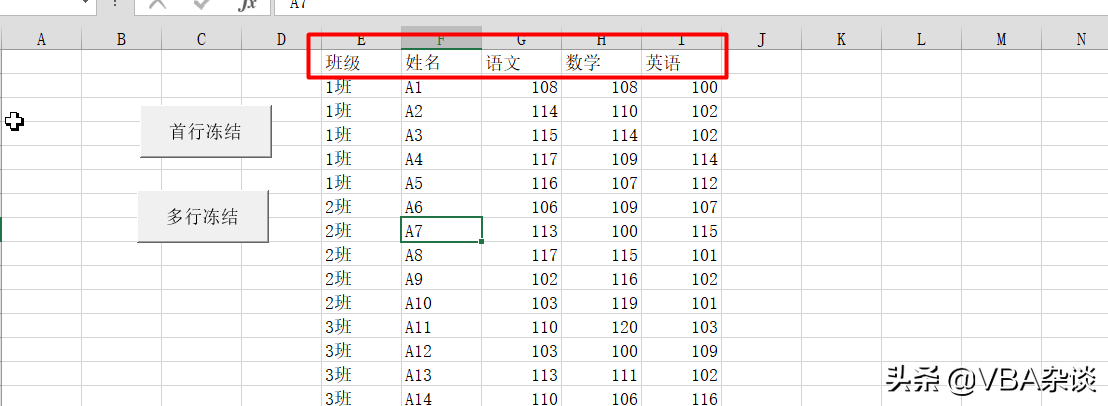Click the 语文 score 114 for A2
This screenshot has width=1108, height=406.
(521, 111)
